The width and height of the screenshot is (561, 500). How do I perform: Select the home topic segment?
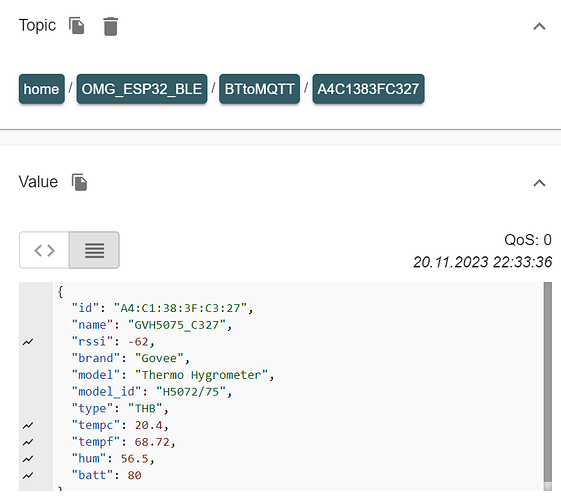pos(42,89)
